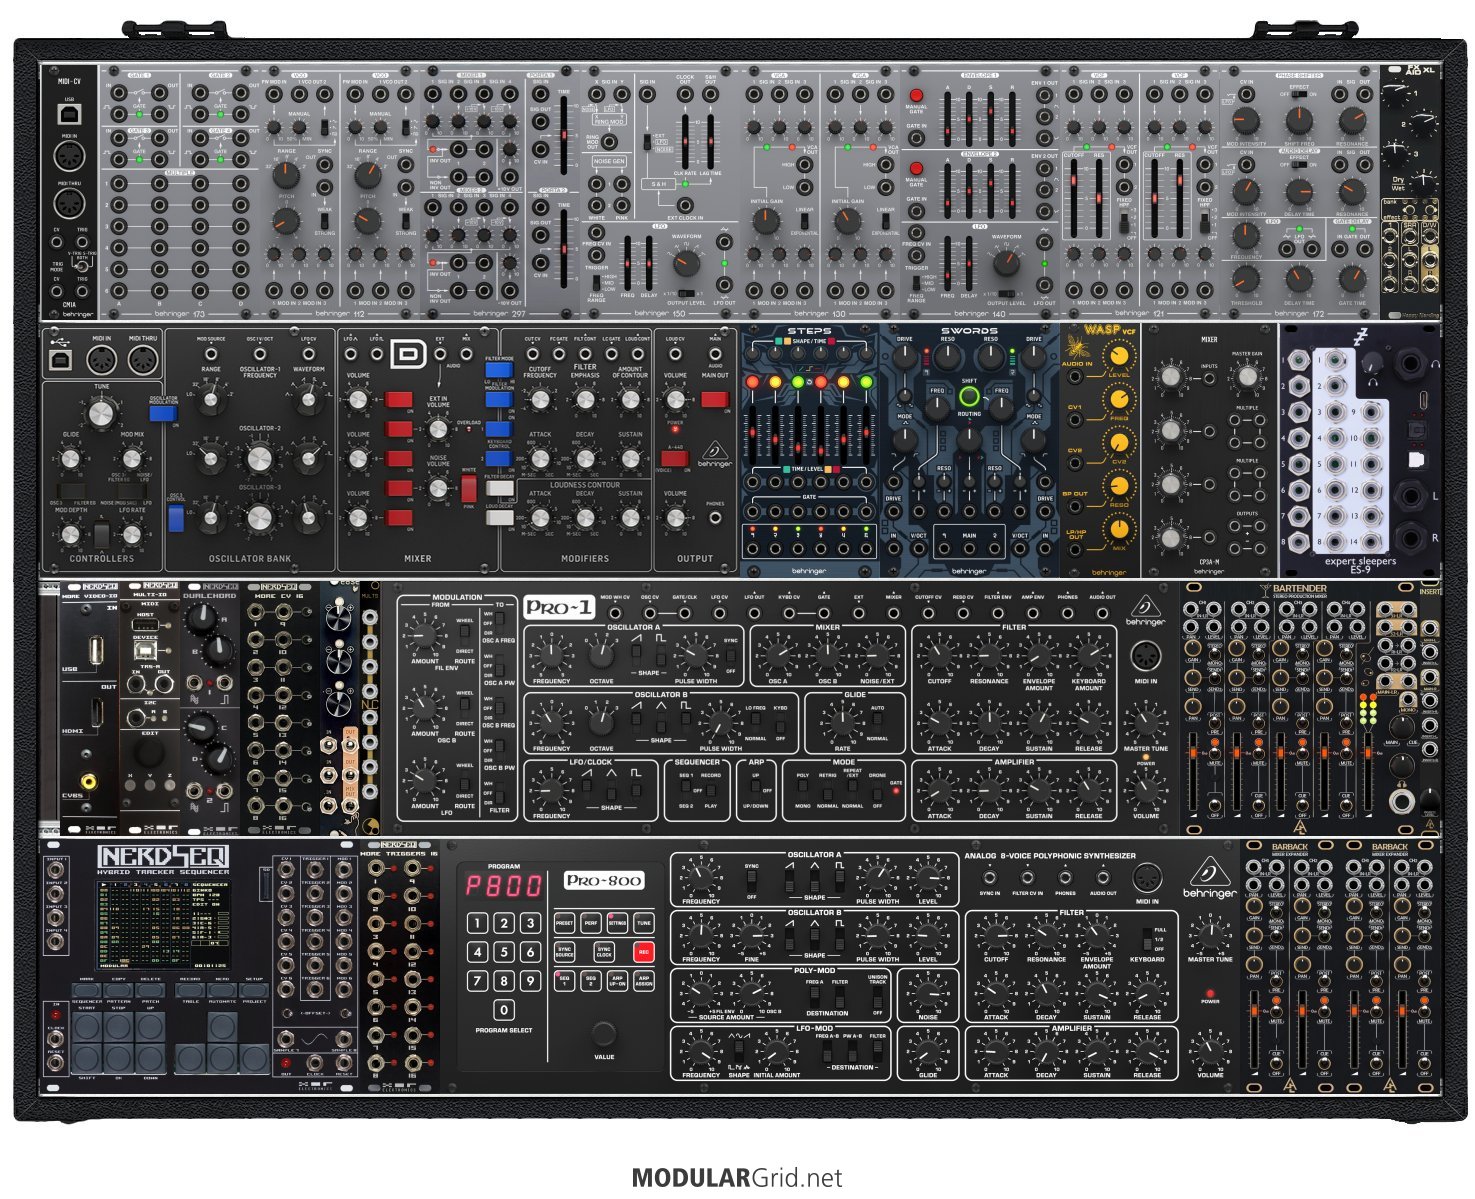Click the PHONES jack on Model D output

(x=714, y=519)
